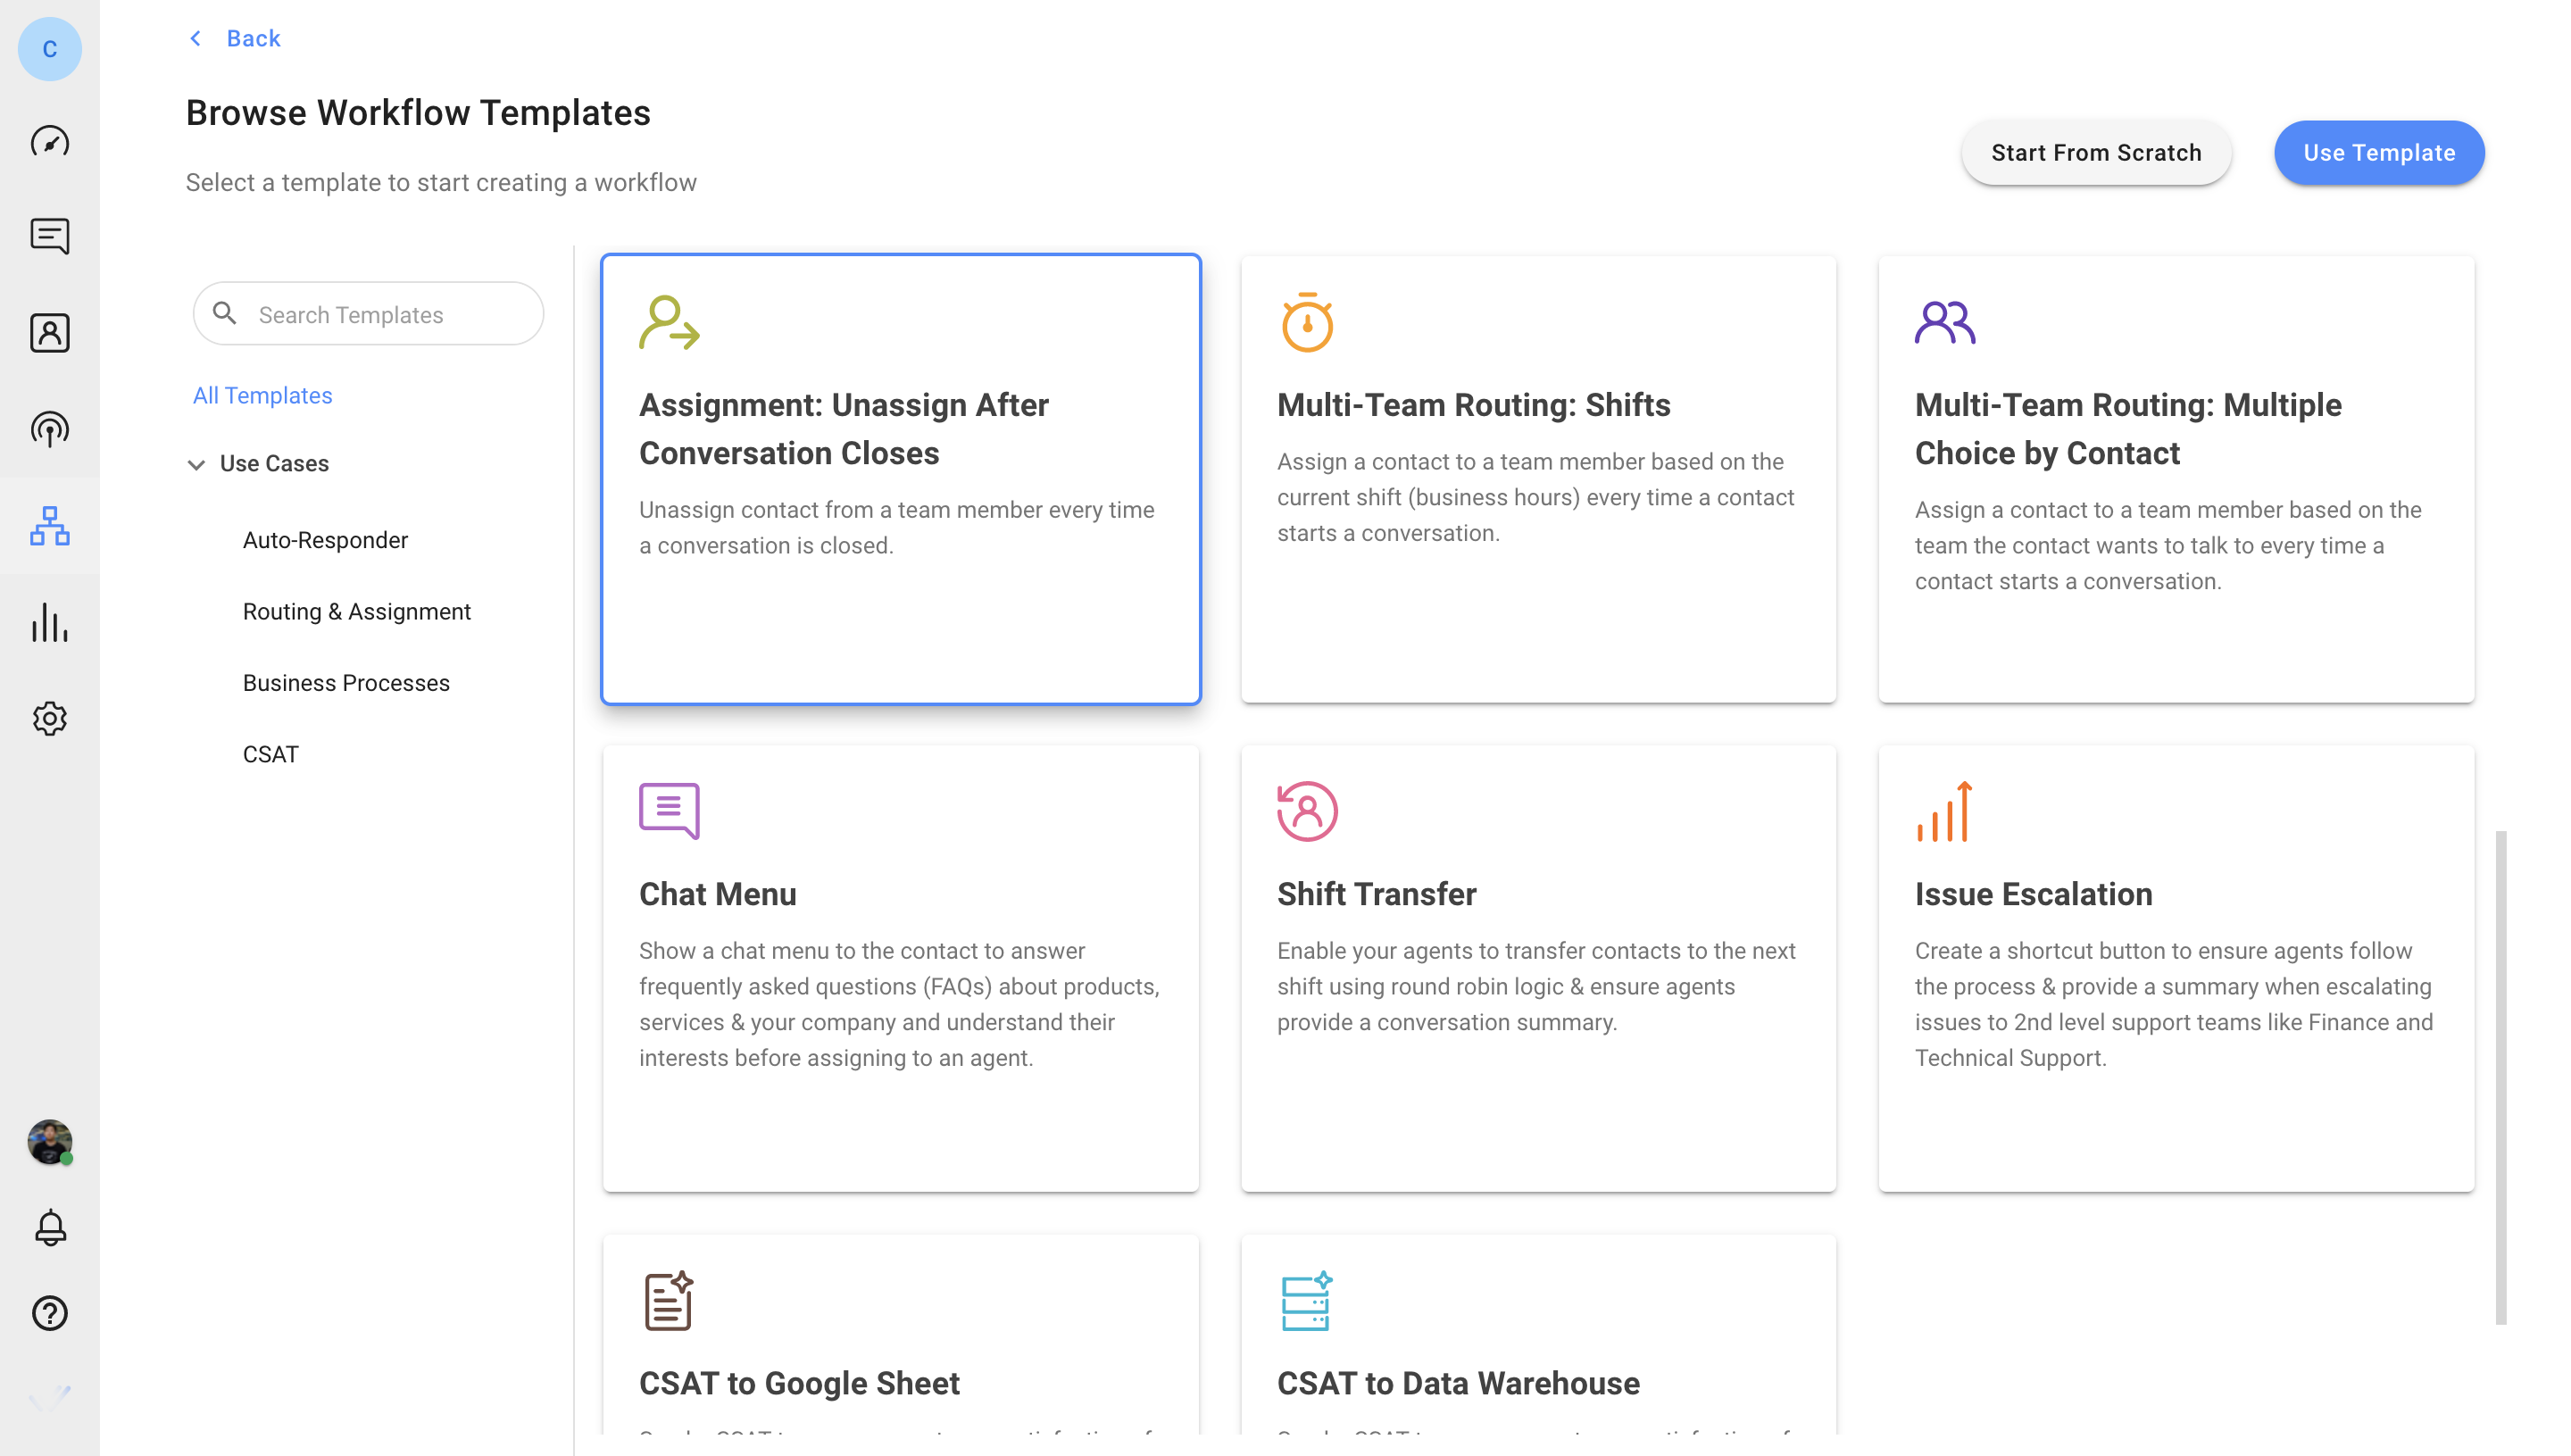Click Start From Scratch button

(2095, 153)
